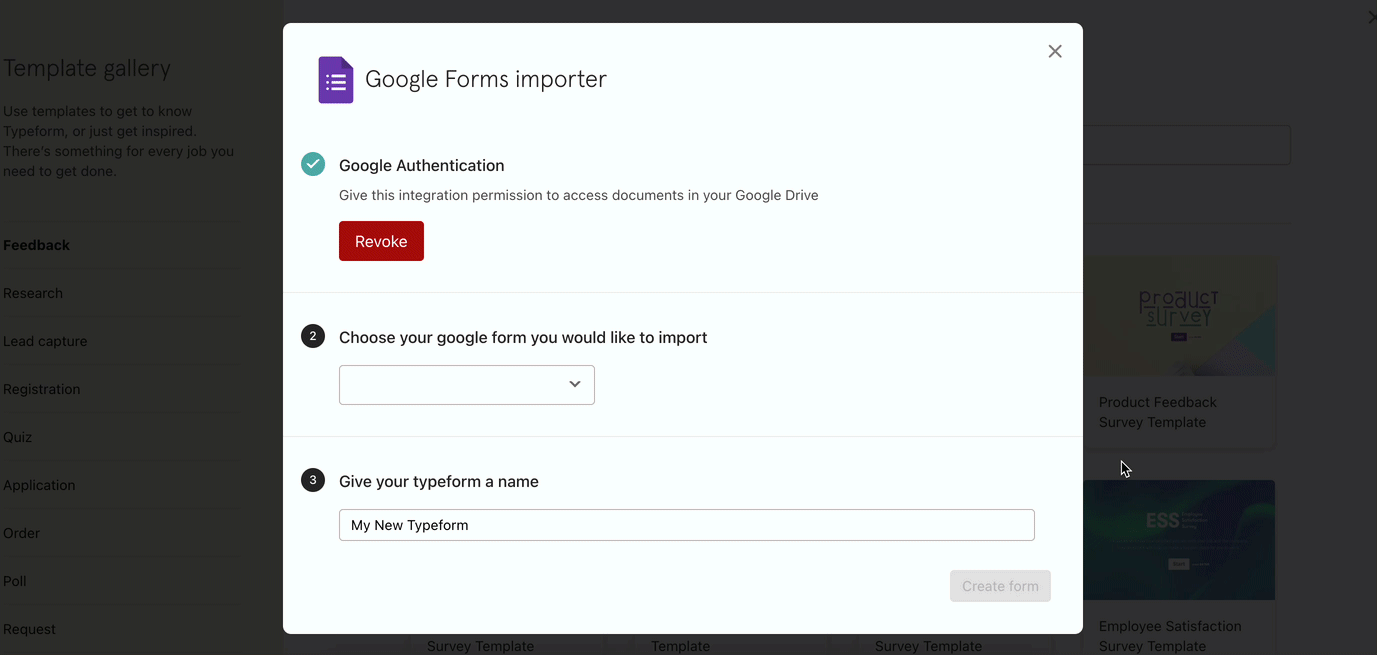Click the green Google Authentication checkmark icon

tap(313, 164)
